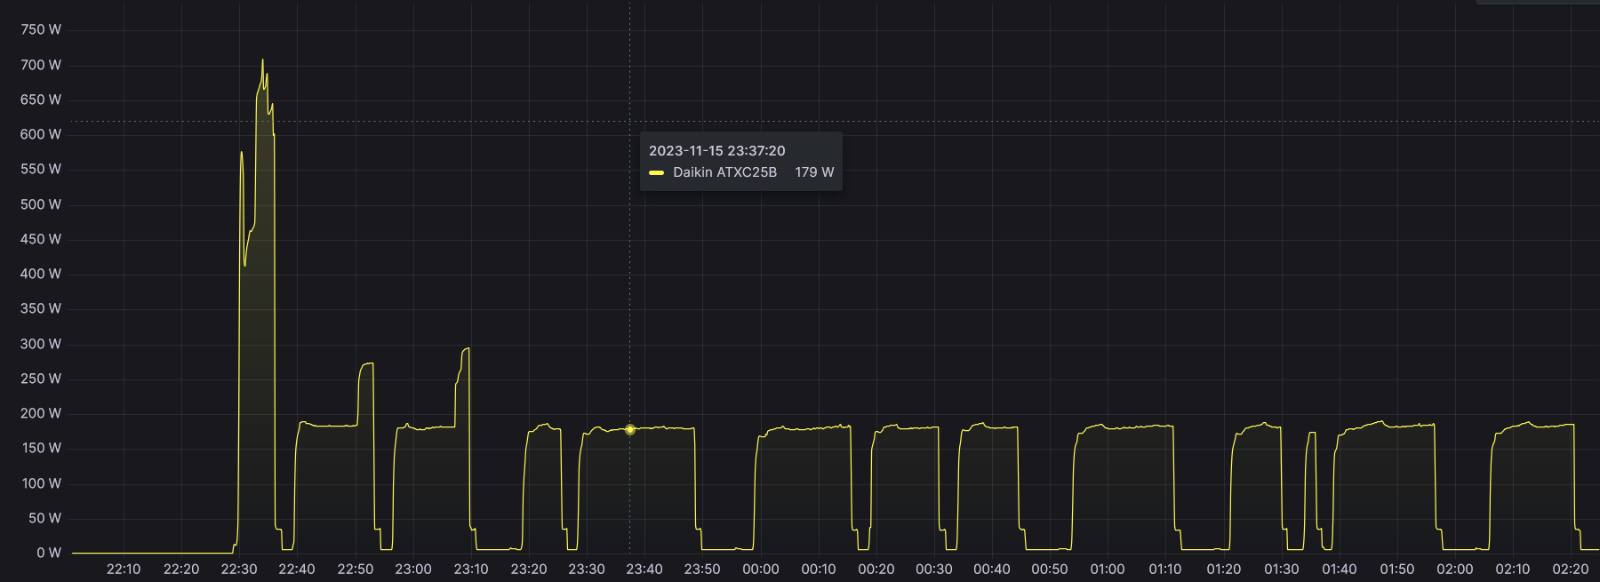Select the 550 W axis label
1600x582 pixels.
click(41, 169)
